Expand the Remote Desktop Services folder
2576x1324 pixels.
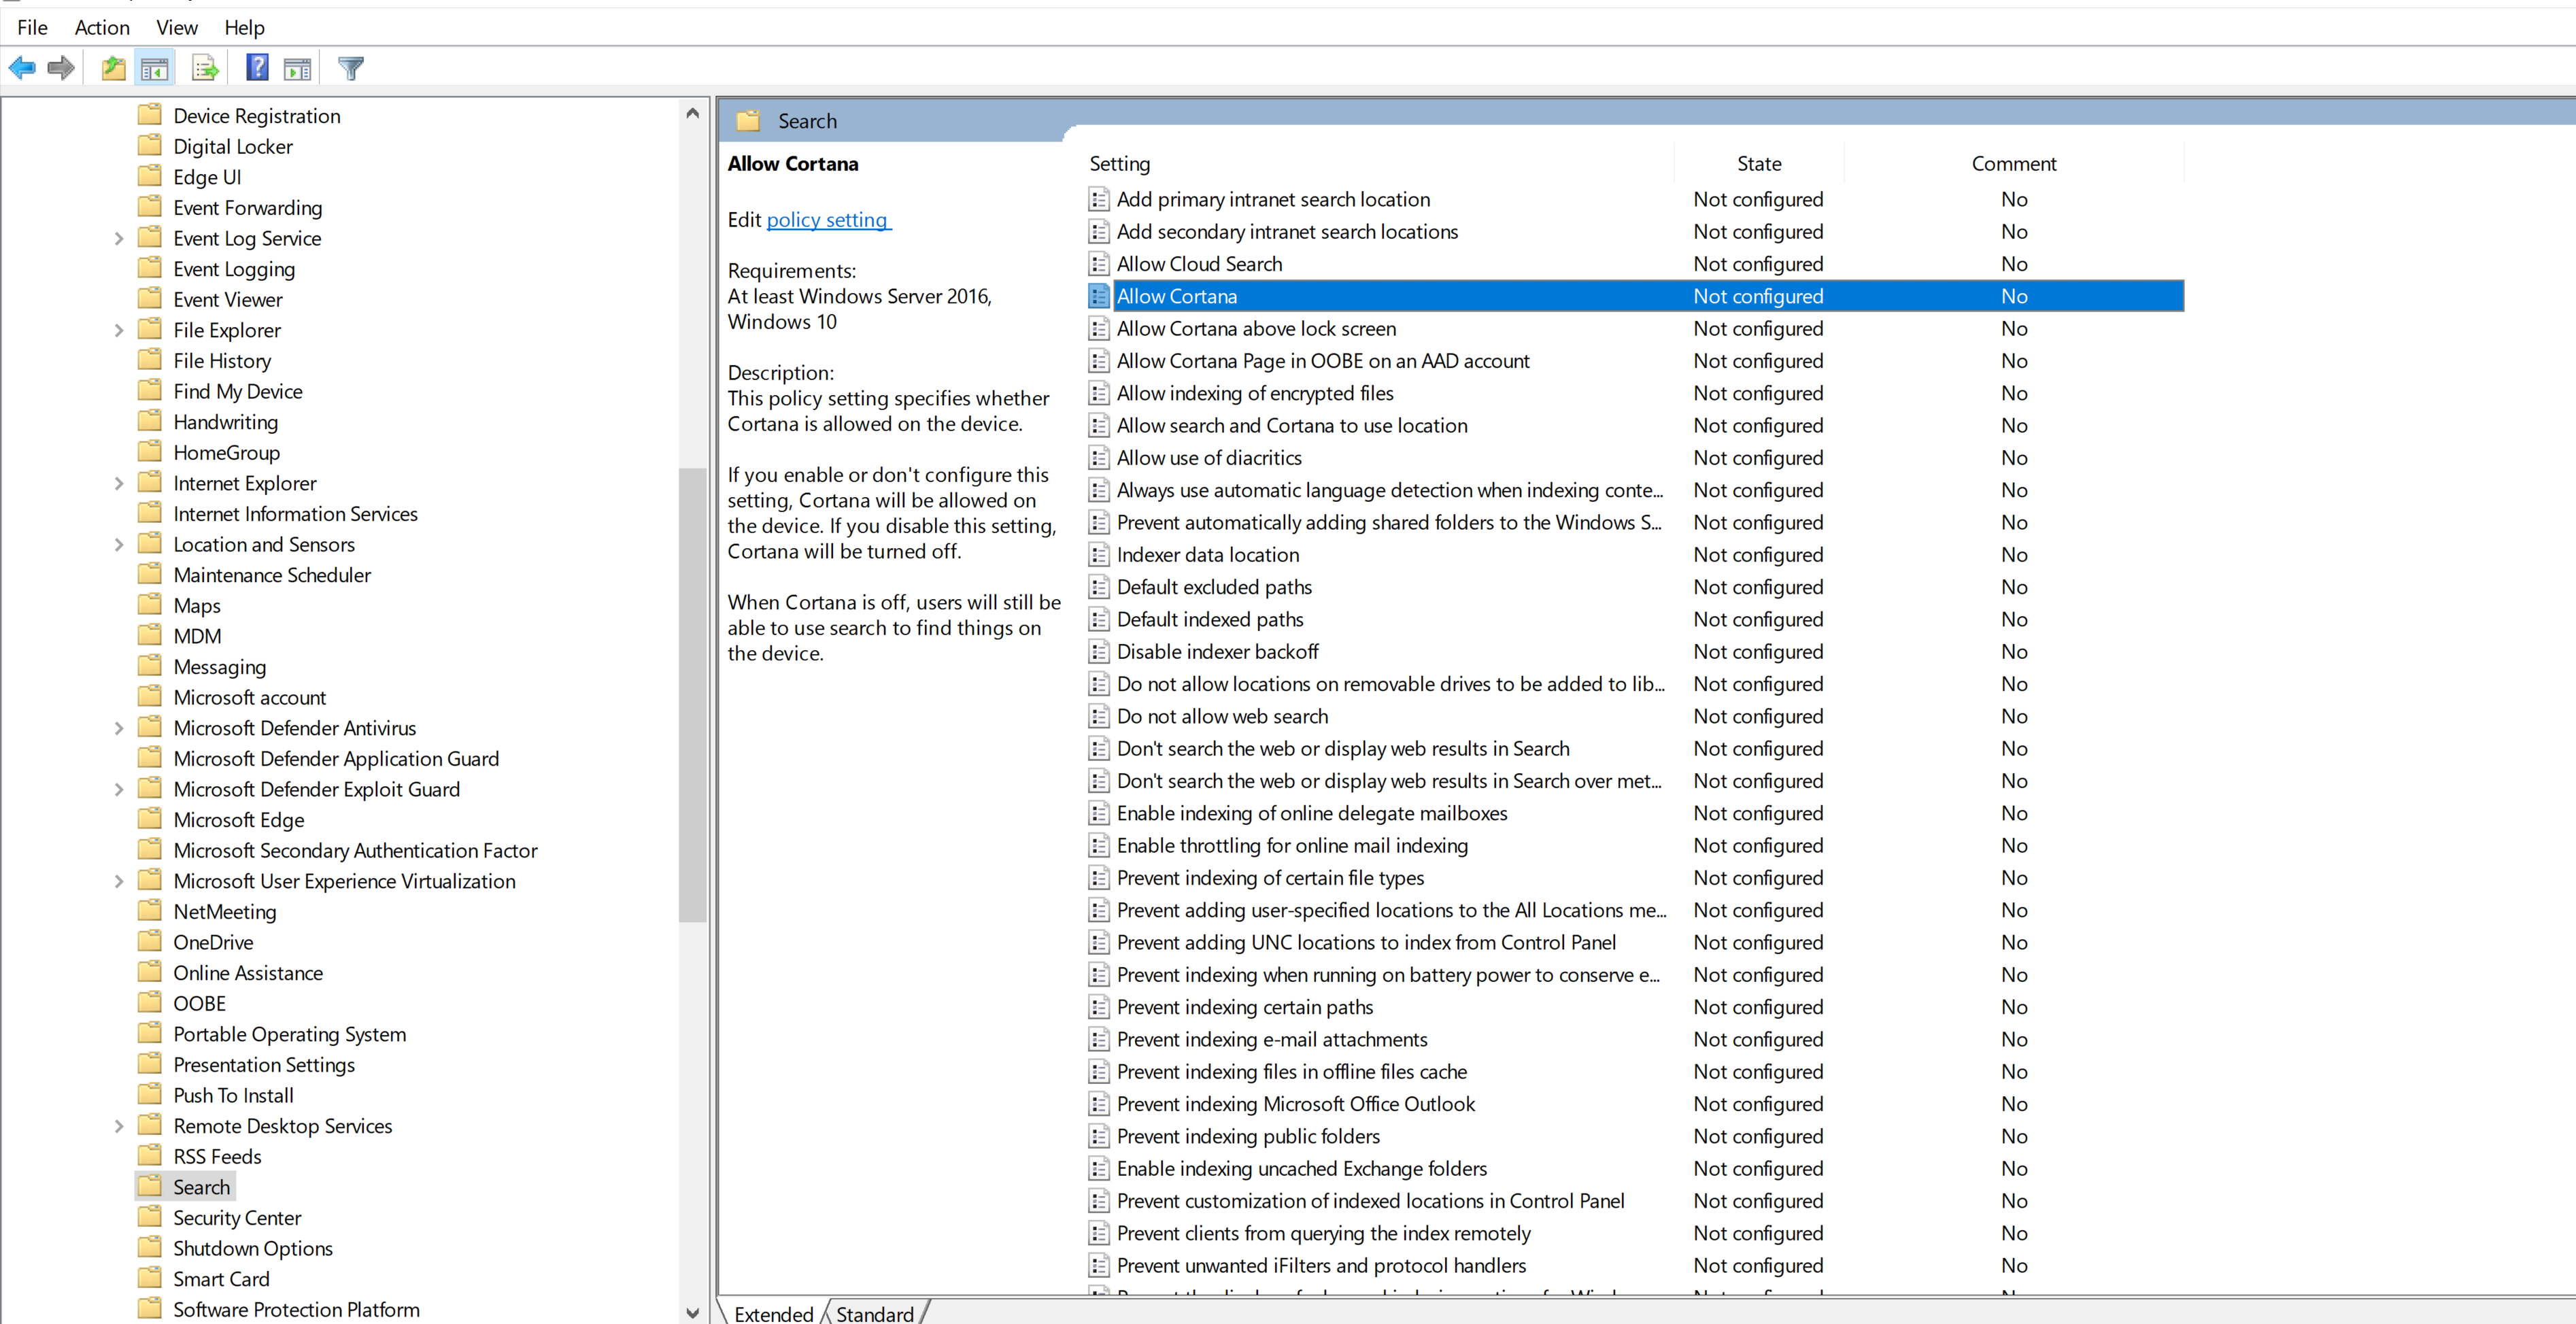(x=119, y=1127)
